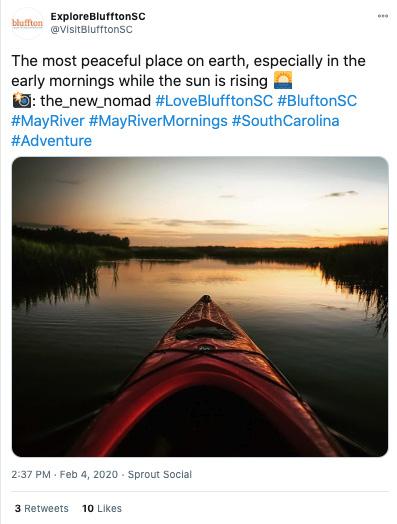Viewport: 397px width, 524px height.
Task: Click the Feb 4, 2020 date
Action: tap(89, 475)
